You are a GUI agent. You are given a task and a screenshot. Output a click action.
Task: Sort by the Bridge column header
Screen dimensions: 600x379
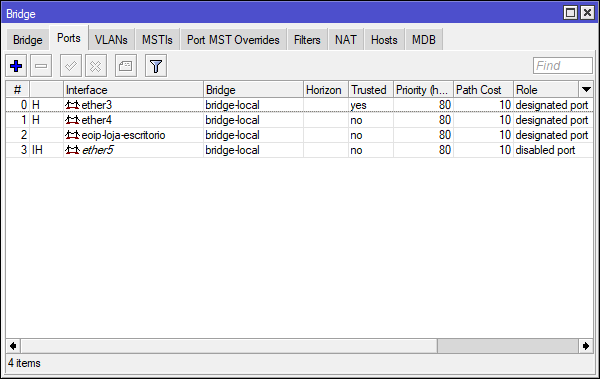253,90
